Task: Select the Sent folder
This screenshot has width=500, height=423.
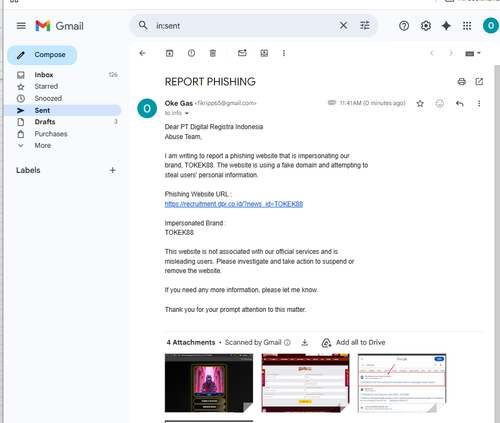Action: tap(62, 110)
